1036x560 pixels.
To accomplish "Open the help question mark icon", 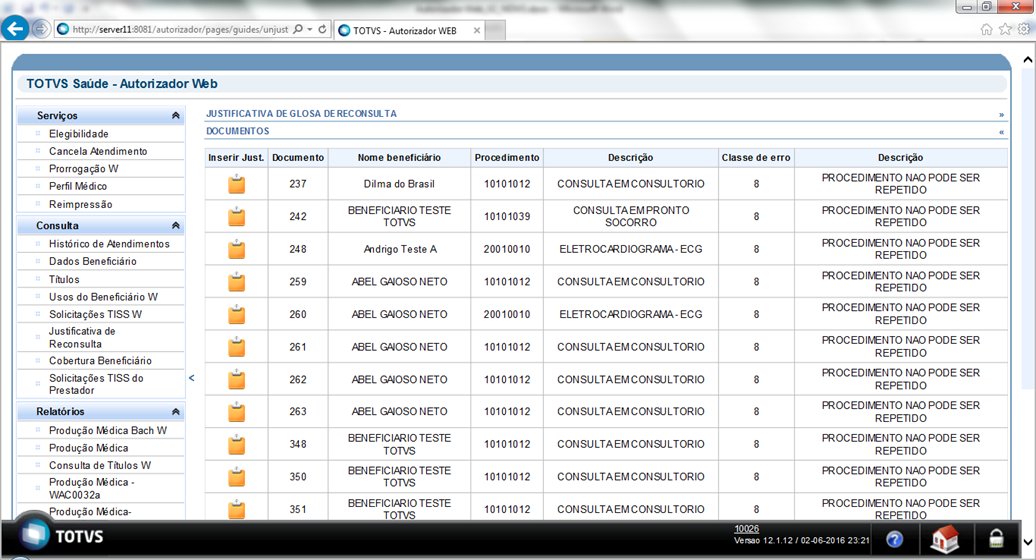I will pyautogui.click(x=895, y=540).
